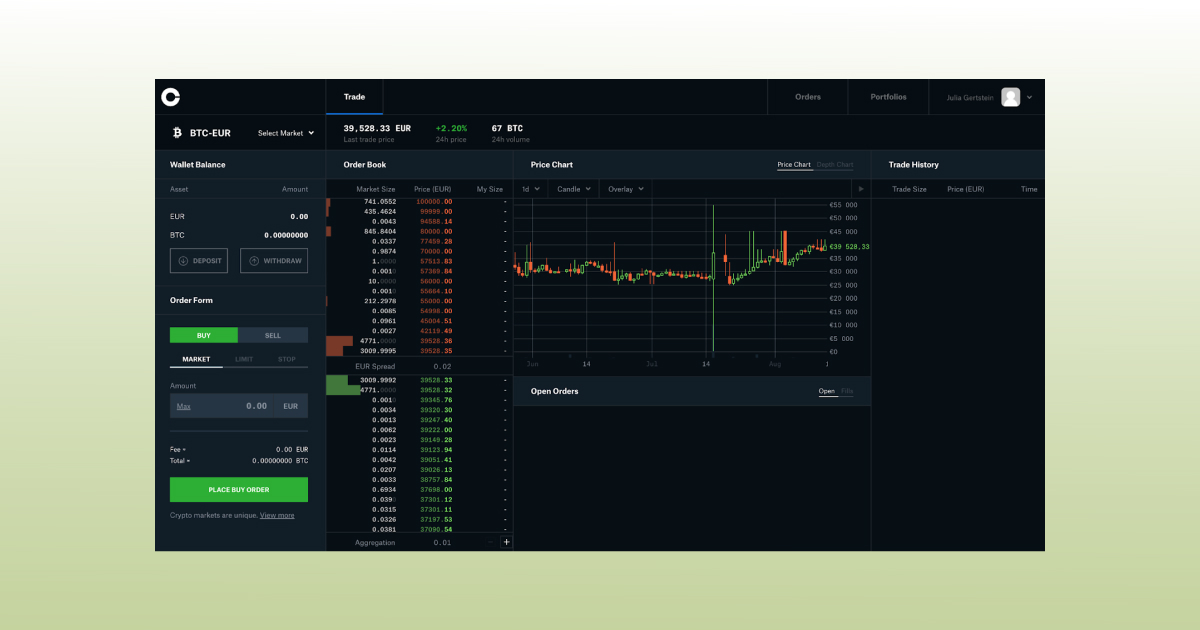1200x630 pixels.
Task: Increase aggregation with the plus icon
Action: click(x=506, y=541)
